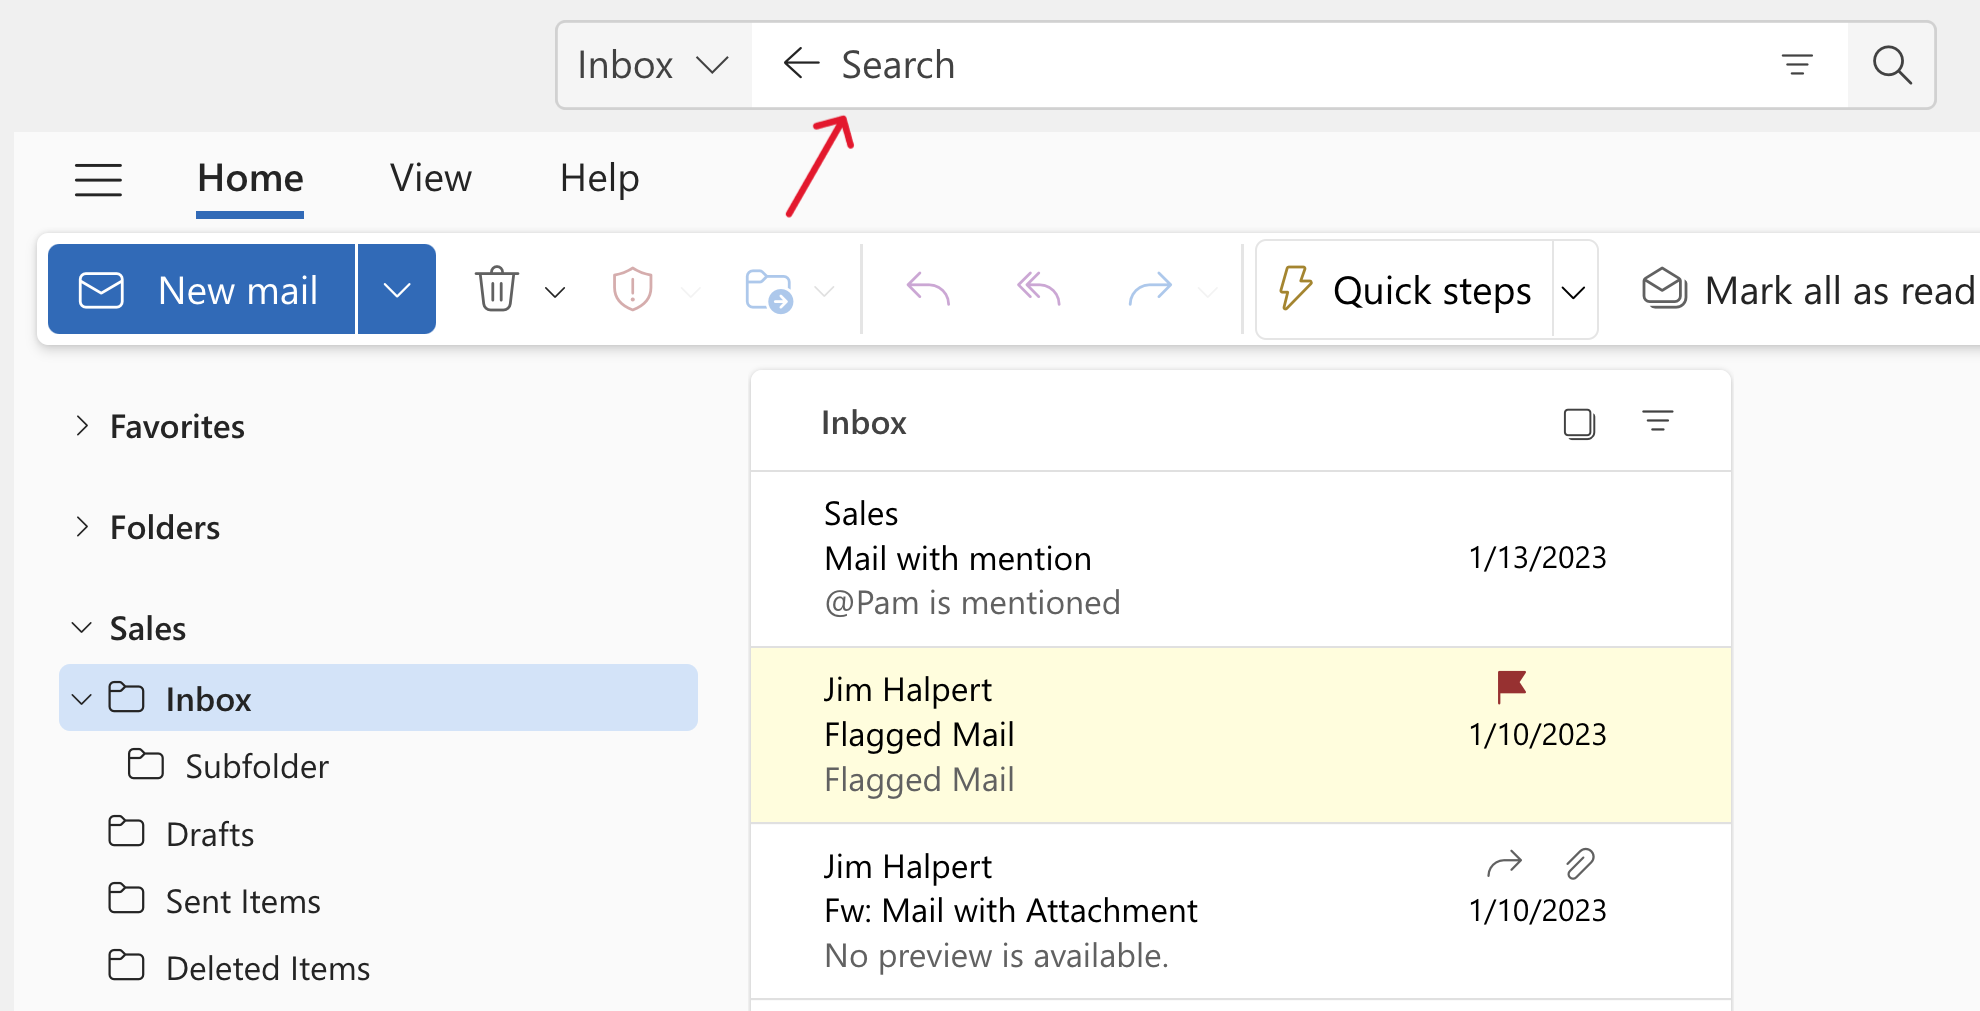Collapse the Sales account section

[82, 628]
